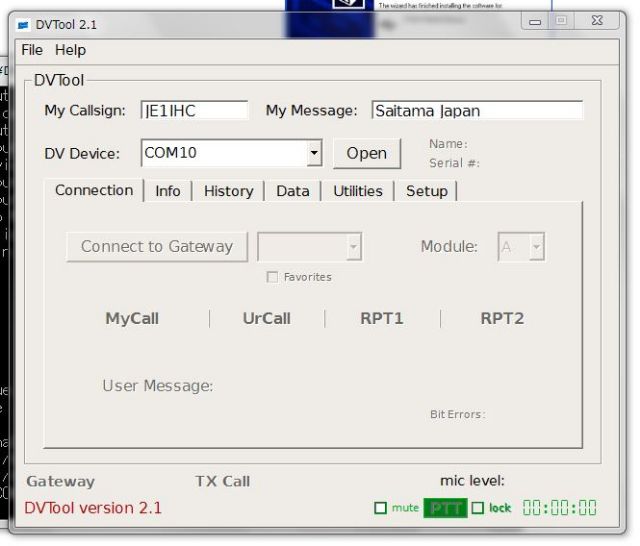
Task: Click the DVTool app icon in title bar
Action: (x=23, y=24)
